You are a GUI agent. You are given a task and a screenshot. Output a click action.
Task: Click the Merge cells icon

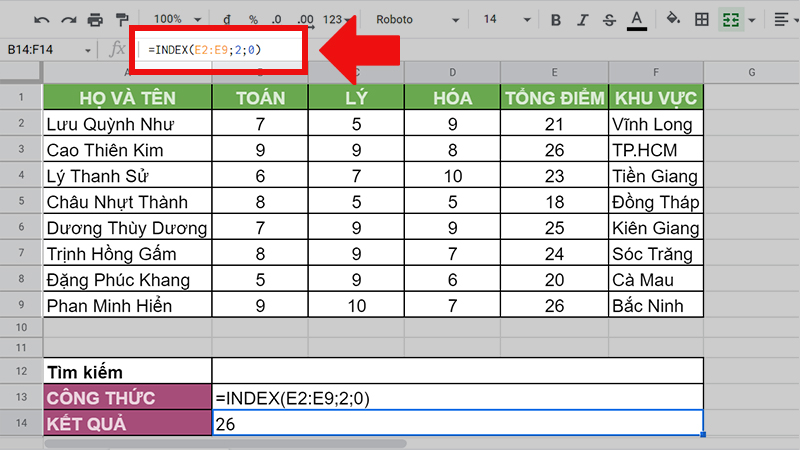731,19
